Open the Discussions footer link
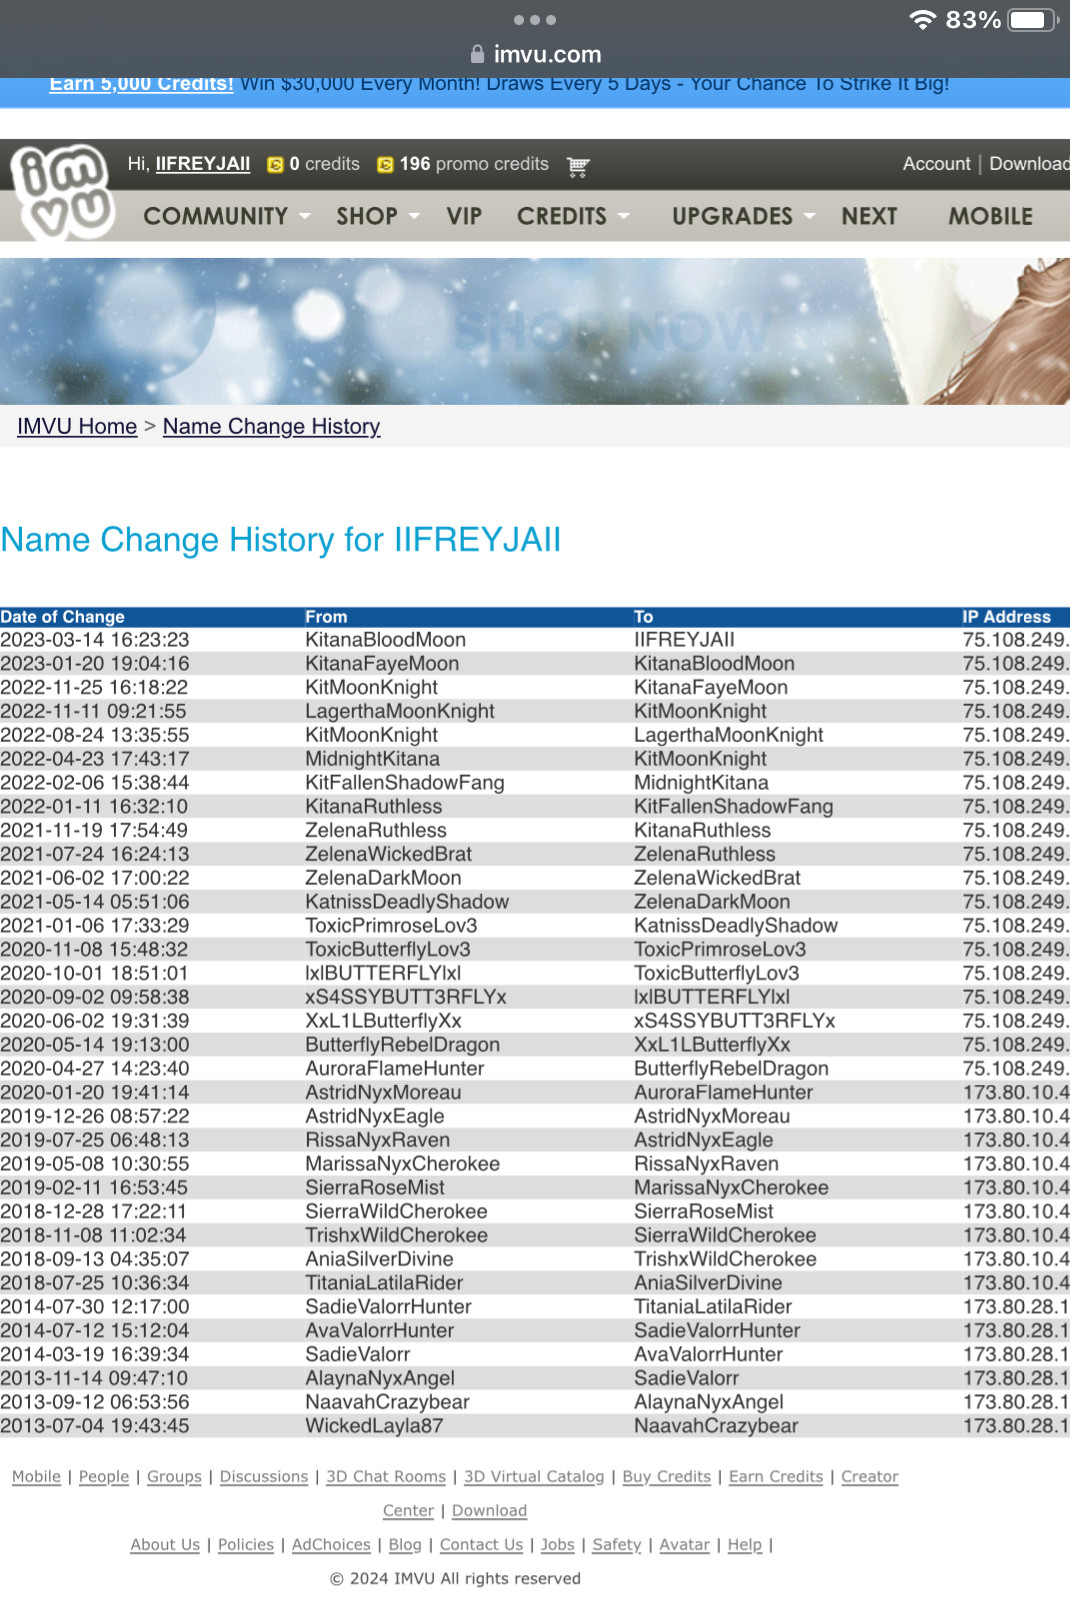The width and height of the screenshot is (1070, 1620). [264, 1477]
